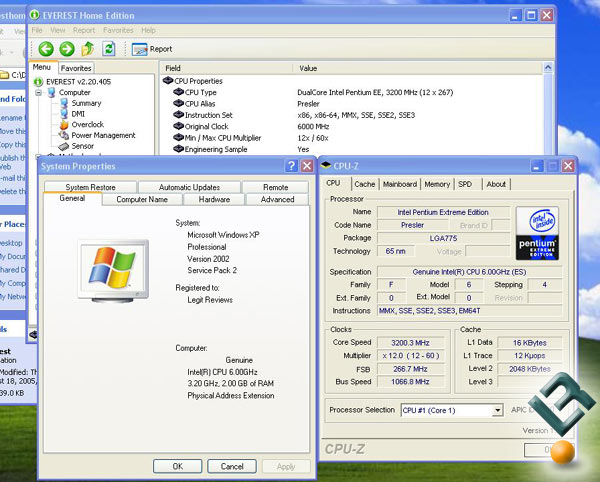This screenshot has width=600, height=482.
Task: Select Engineering Sample row
Action: [216, 150]
